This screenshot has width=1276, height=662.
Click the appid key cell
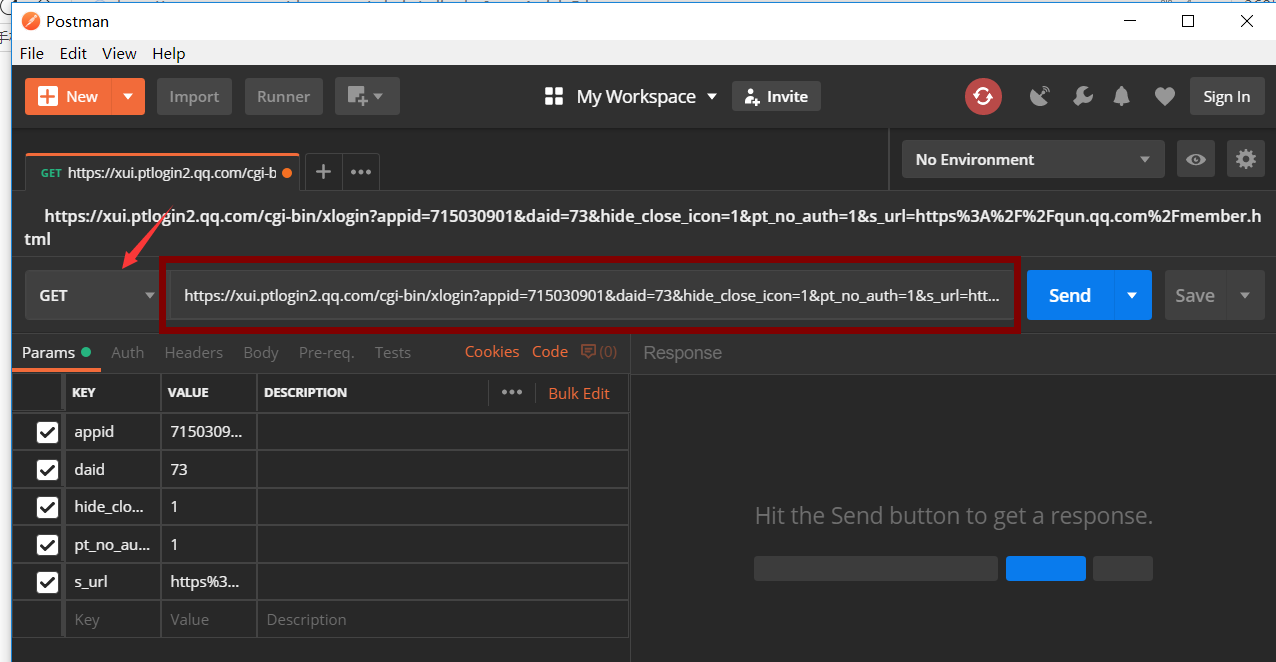tap(113, 432)
